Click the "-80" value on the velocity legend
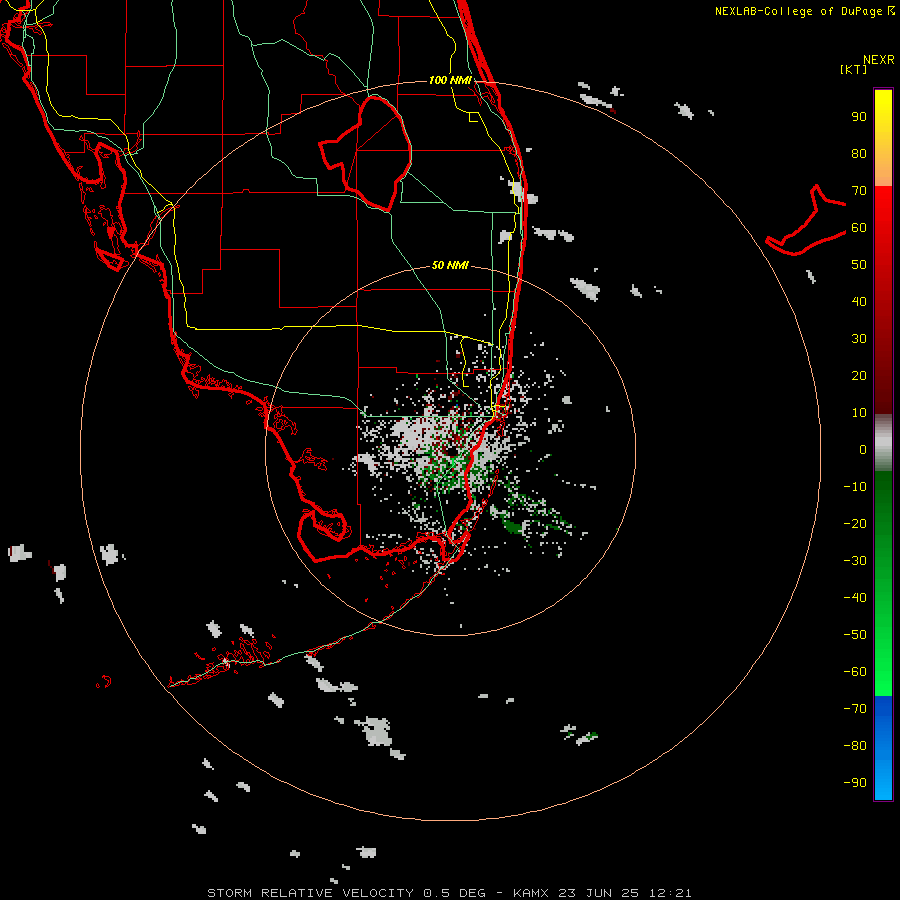900x900 pixels. pyautogui.click(x=855, y=746)
